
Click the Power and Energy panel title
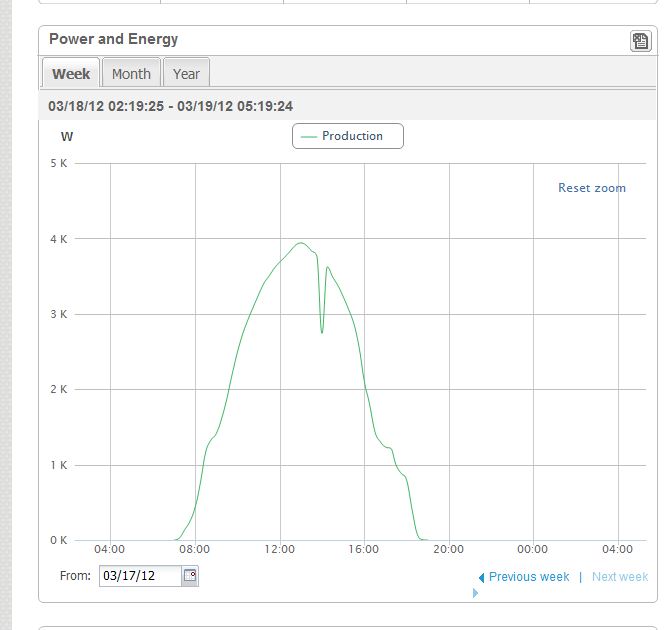[x=113, y=39]
